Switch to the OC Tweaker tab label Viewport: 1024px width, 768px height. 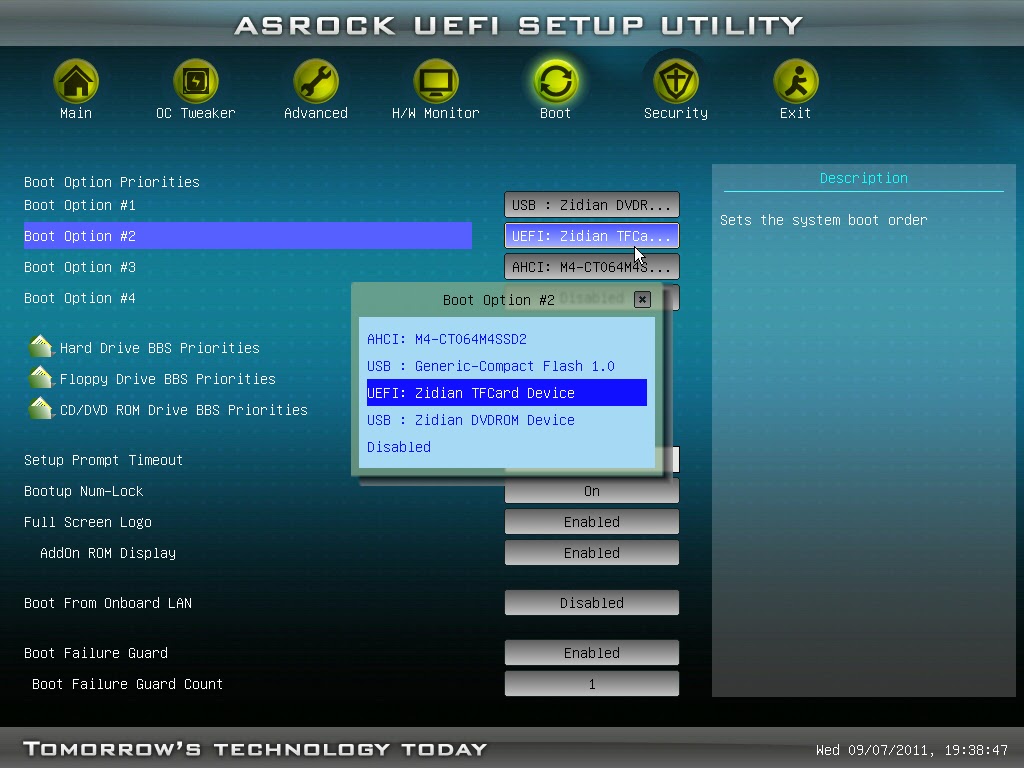pos(195,113)
